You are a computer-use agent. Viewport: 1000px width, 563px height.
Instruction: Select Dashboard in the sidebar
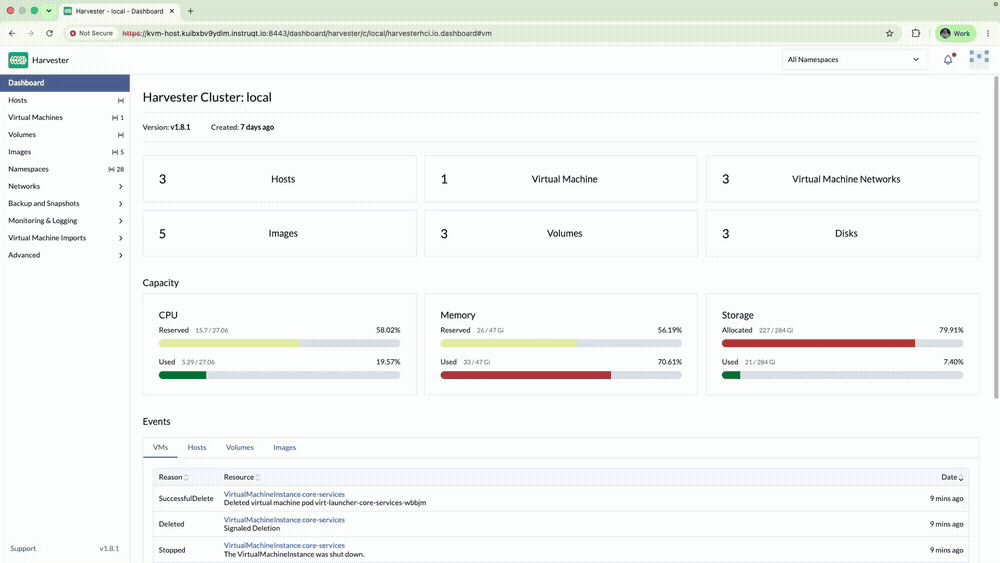tap(64, 83)
